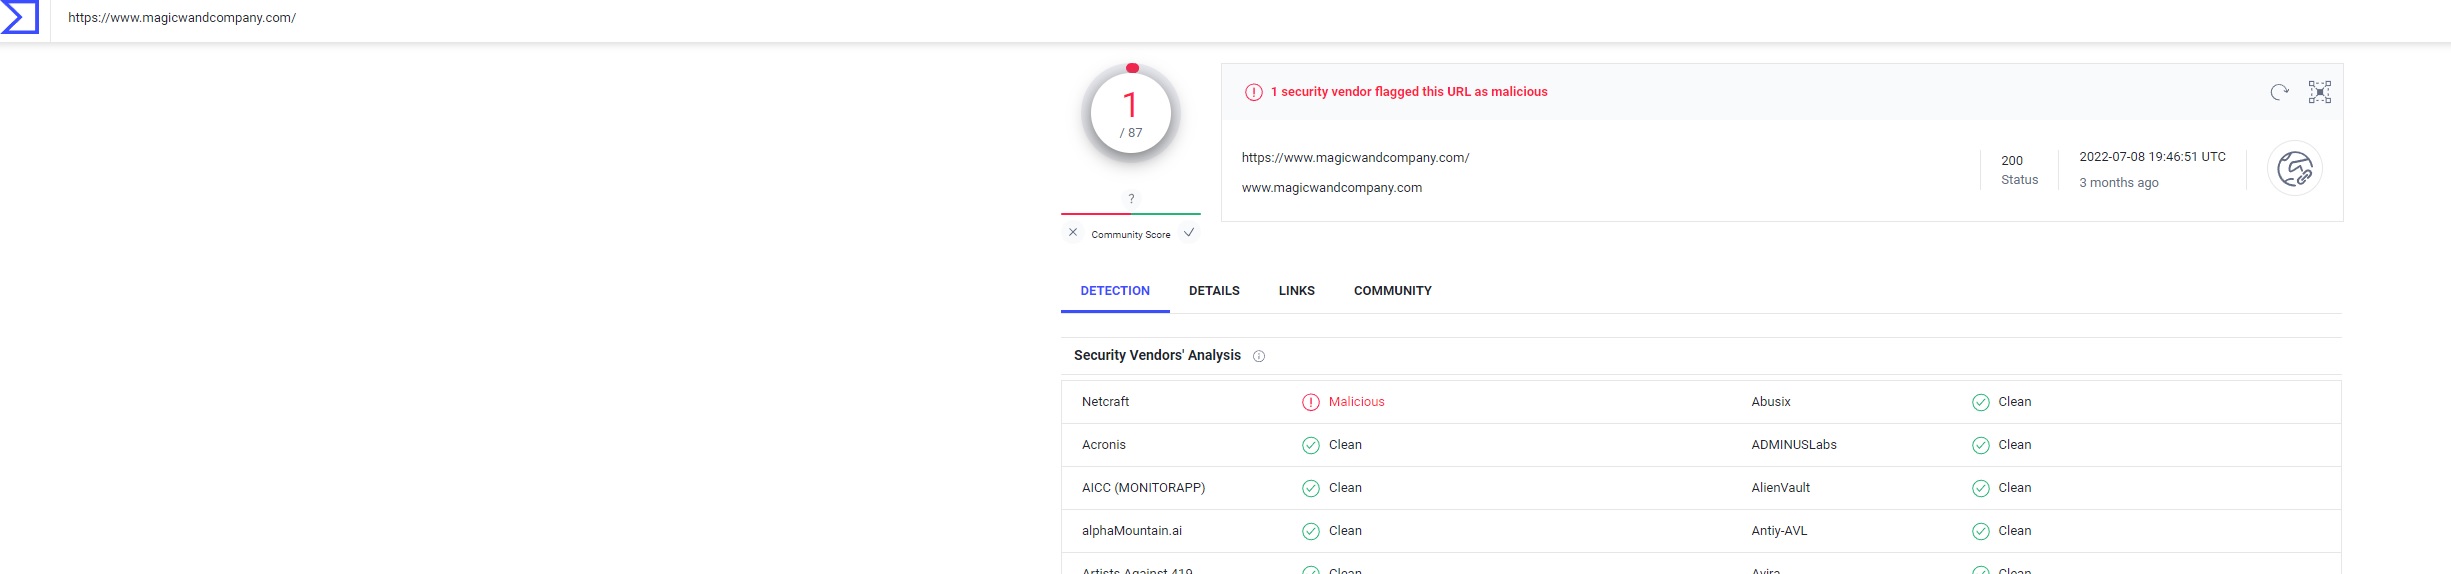The width and height of the screenshot is (2451, 574).
Task: Vote harmless with Community Score checkmark
Action: [1189, 233]
